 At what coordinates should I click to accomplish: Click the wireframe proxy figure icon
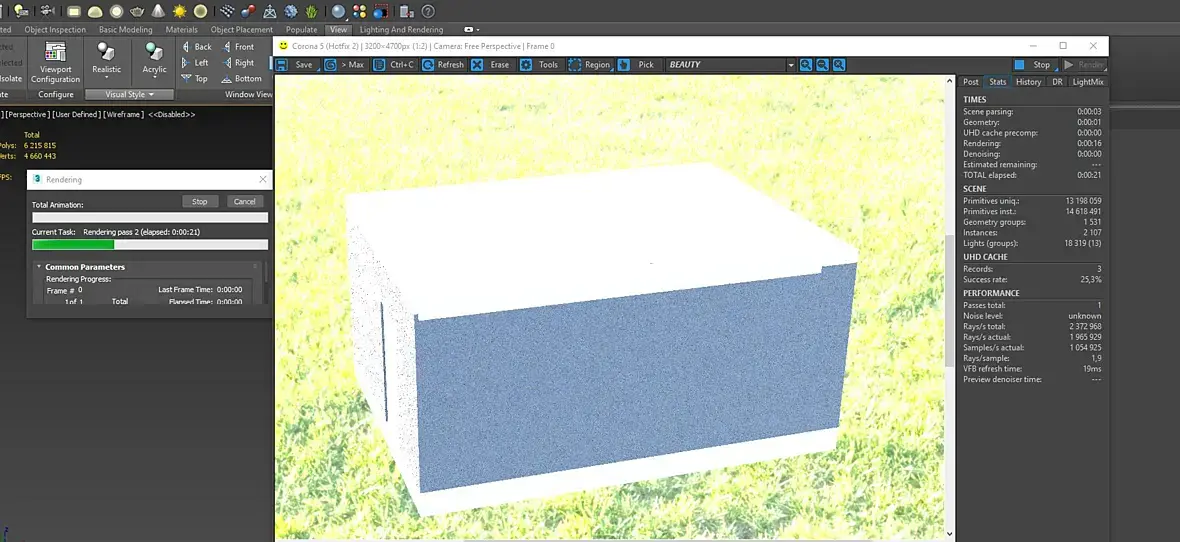pos(269,11)
